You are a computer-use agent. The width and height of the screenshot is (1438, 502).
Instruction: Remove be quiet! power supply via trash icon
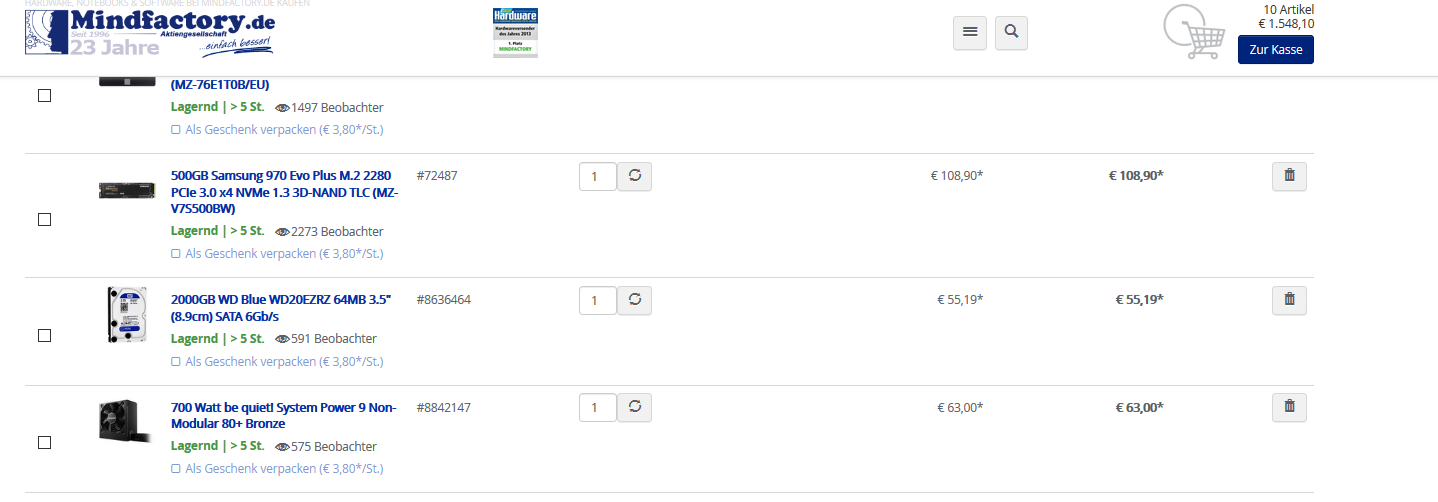click(1289, 406)
